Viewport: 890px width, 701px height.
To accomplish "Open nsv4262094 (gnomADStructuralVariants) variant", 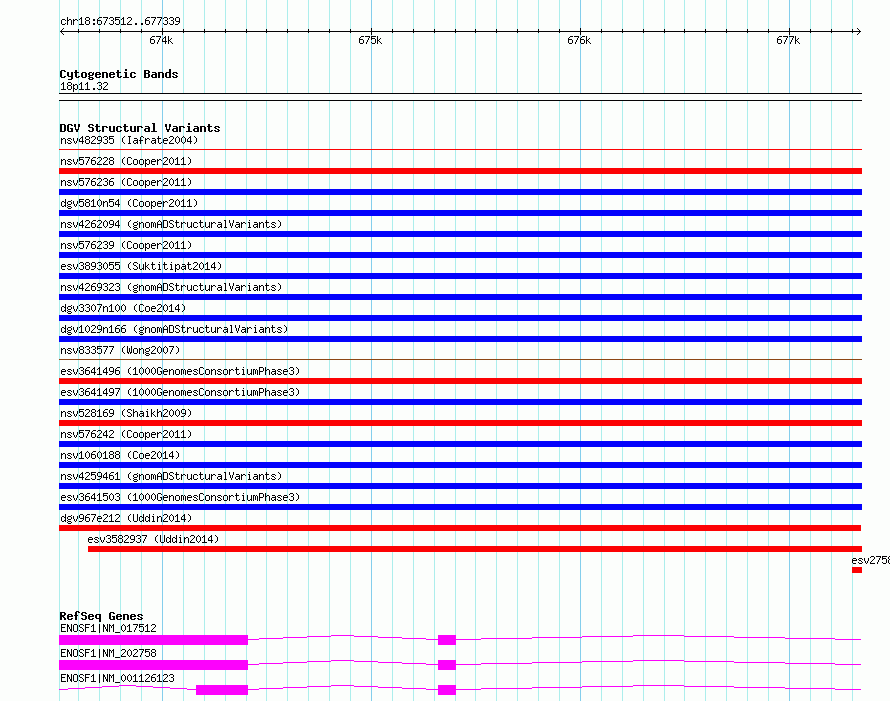I will [171, 224].
